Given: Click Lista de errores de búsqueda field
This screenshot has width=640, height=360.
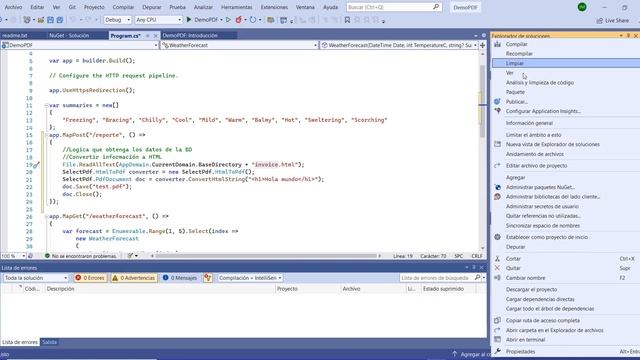Looking at the screenshot, I should coord(436,278).
